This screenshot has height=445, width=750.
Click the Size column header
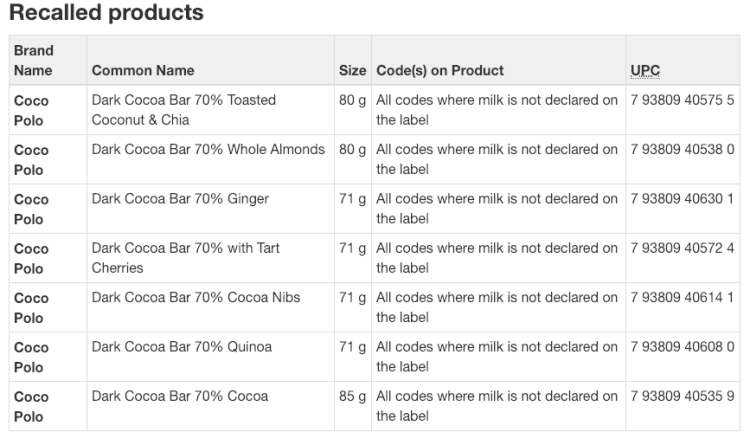353,70
